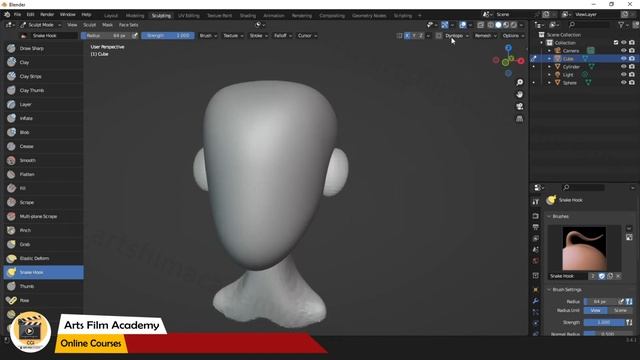This screenshot has width=640, height=360.
Task: Hide the Cylinder object in outliner
Action: 624,67
